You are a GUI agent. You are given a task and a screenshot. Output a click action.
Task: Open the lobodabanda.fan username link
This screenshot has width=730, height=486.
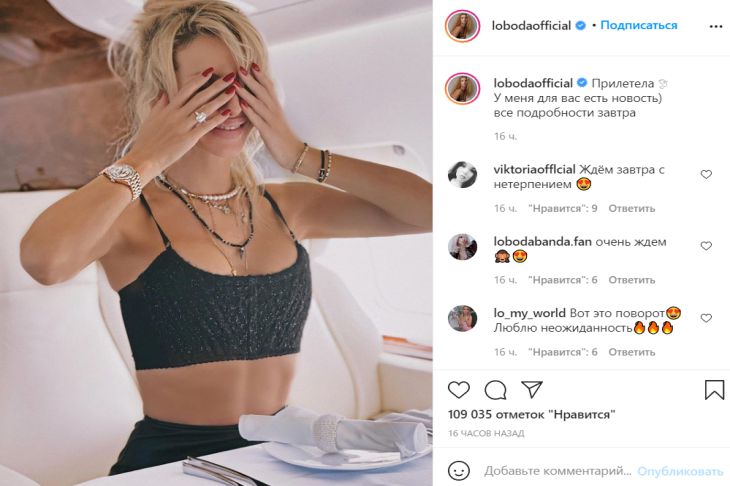tap(542, 242)
